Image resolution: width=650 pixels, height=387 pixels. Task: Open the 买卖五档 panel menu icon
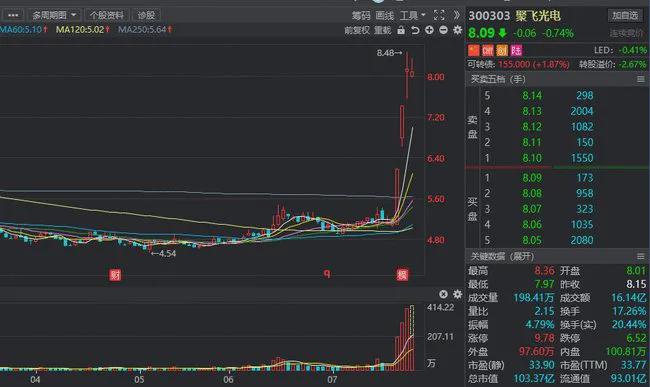pos(640,79)
